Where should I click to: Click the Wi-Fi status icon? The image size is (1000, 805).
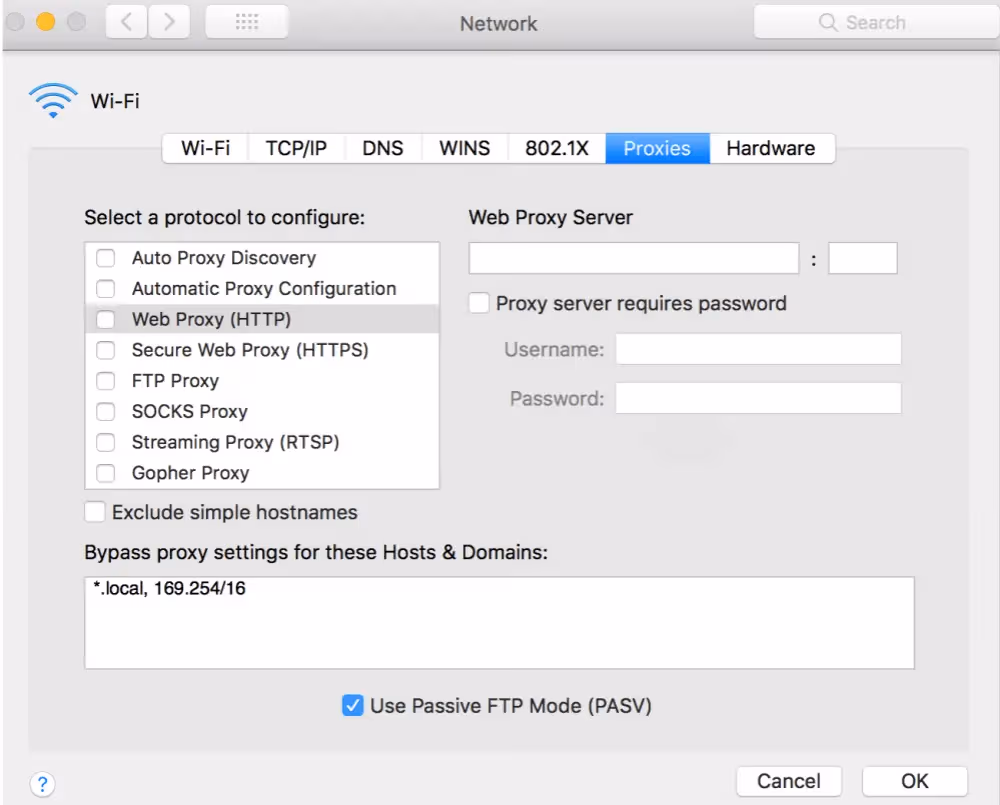[53, 99]
